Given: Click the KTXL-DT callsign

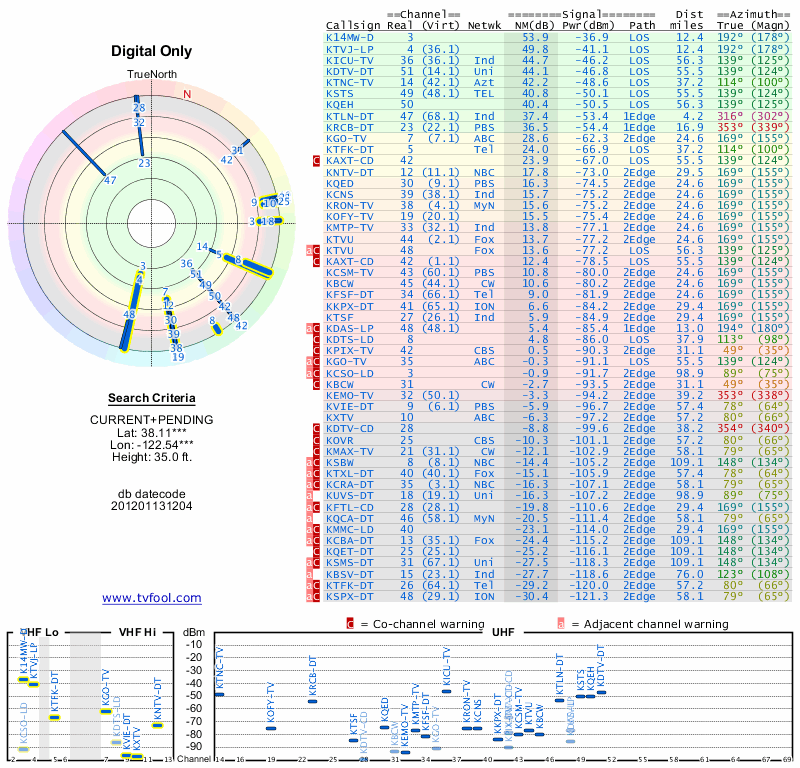Looking at the screenshot, I should click(x=350, y=474).
